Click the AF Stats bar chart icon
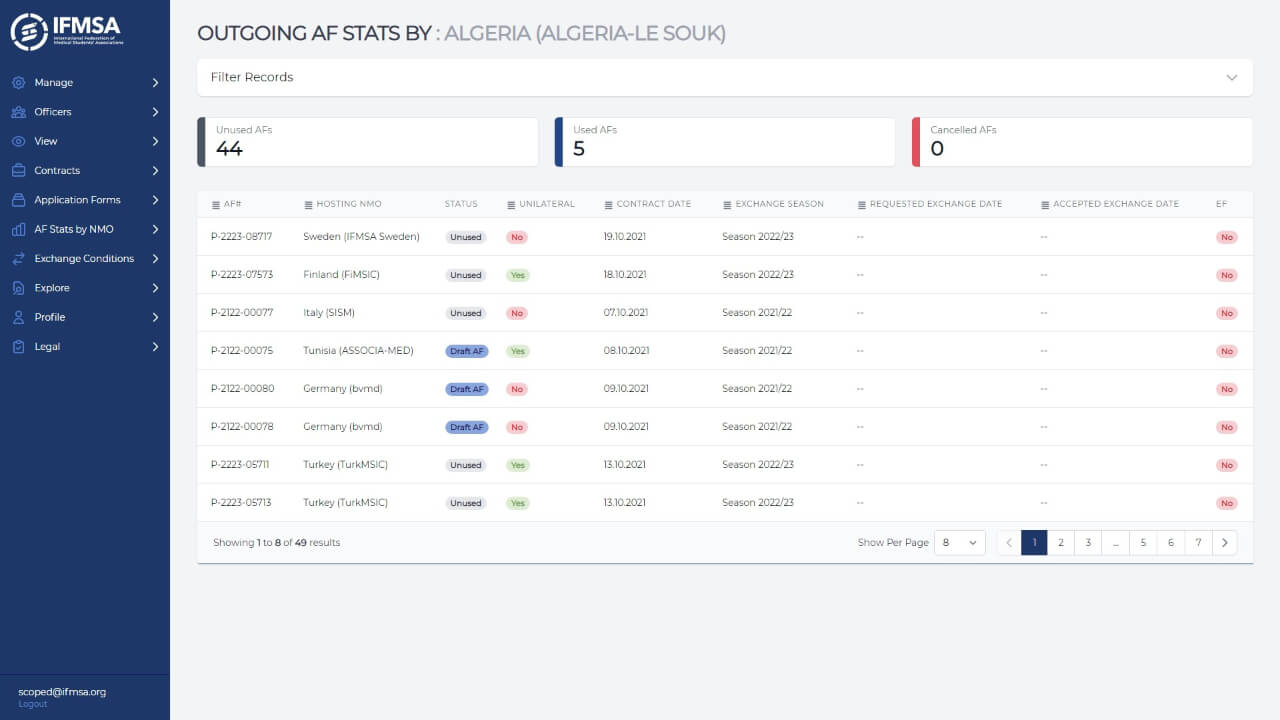This screenshot has width=1280, height=720. 18,229
